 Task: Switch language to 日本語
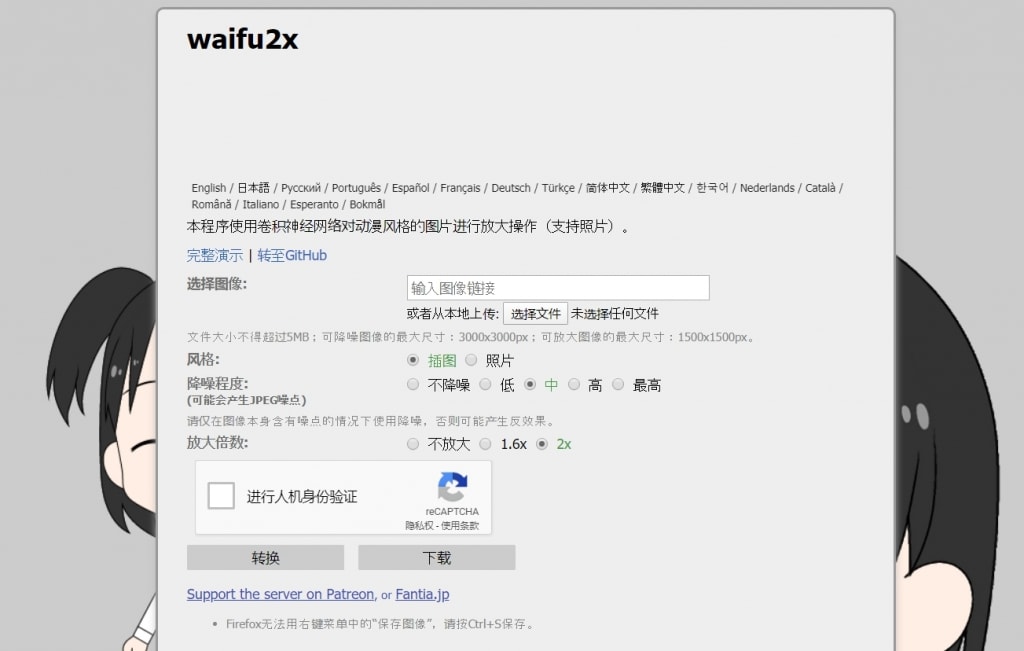tap(253, 188)
